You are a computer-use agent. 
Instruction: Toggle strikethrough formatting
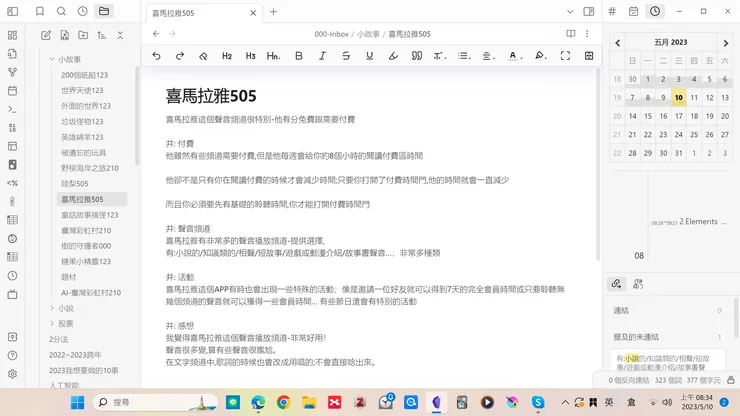click(346, 56)
